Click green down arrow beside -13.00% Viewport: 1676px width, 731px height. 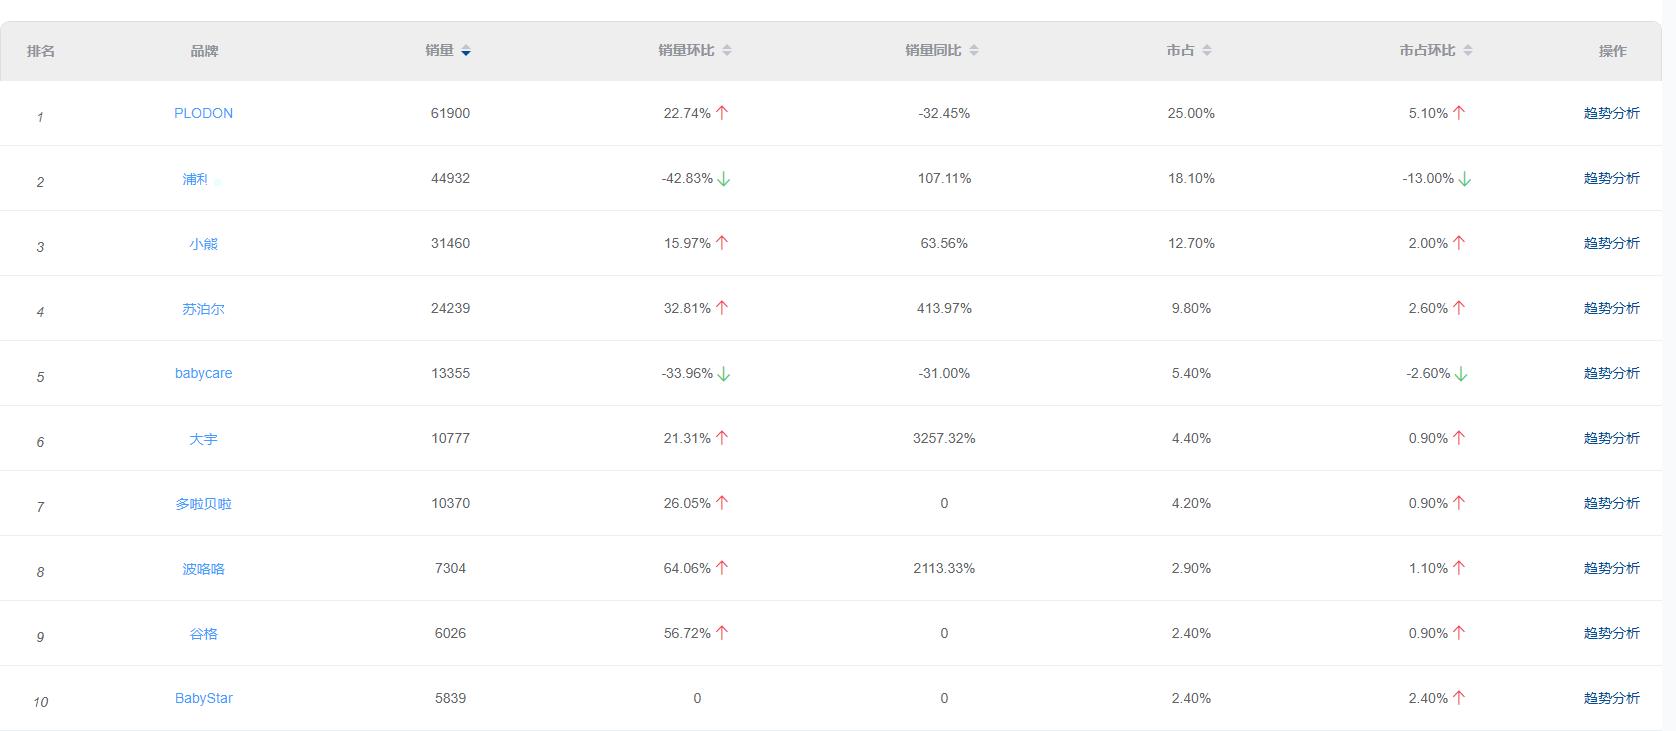[1465, 179]
